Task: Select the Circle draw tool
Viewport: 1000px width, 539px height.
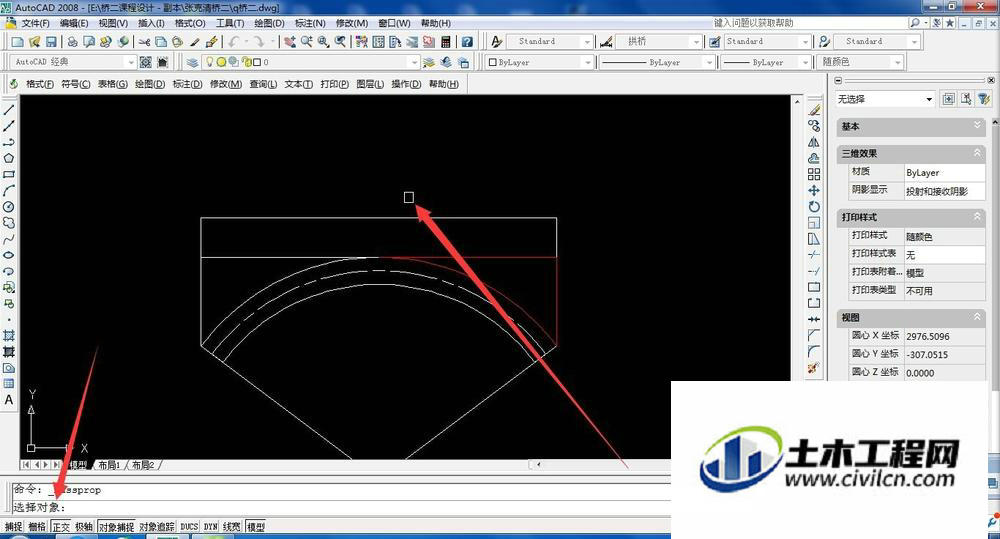Action: point(9,207)
